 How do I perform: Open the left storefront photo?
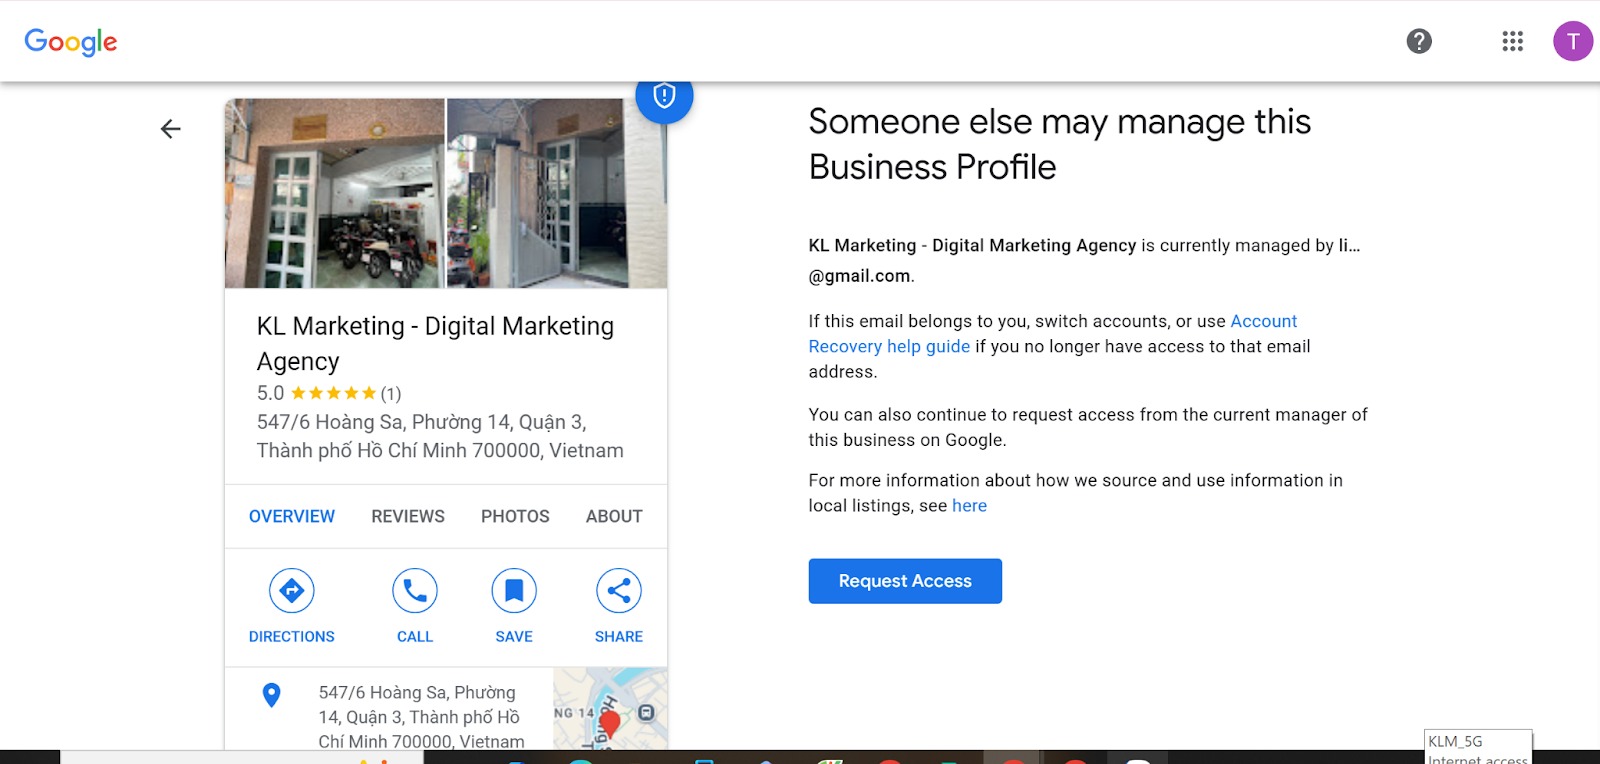(x=335, y=194)
